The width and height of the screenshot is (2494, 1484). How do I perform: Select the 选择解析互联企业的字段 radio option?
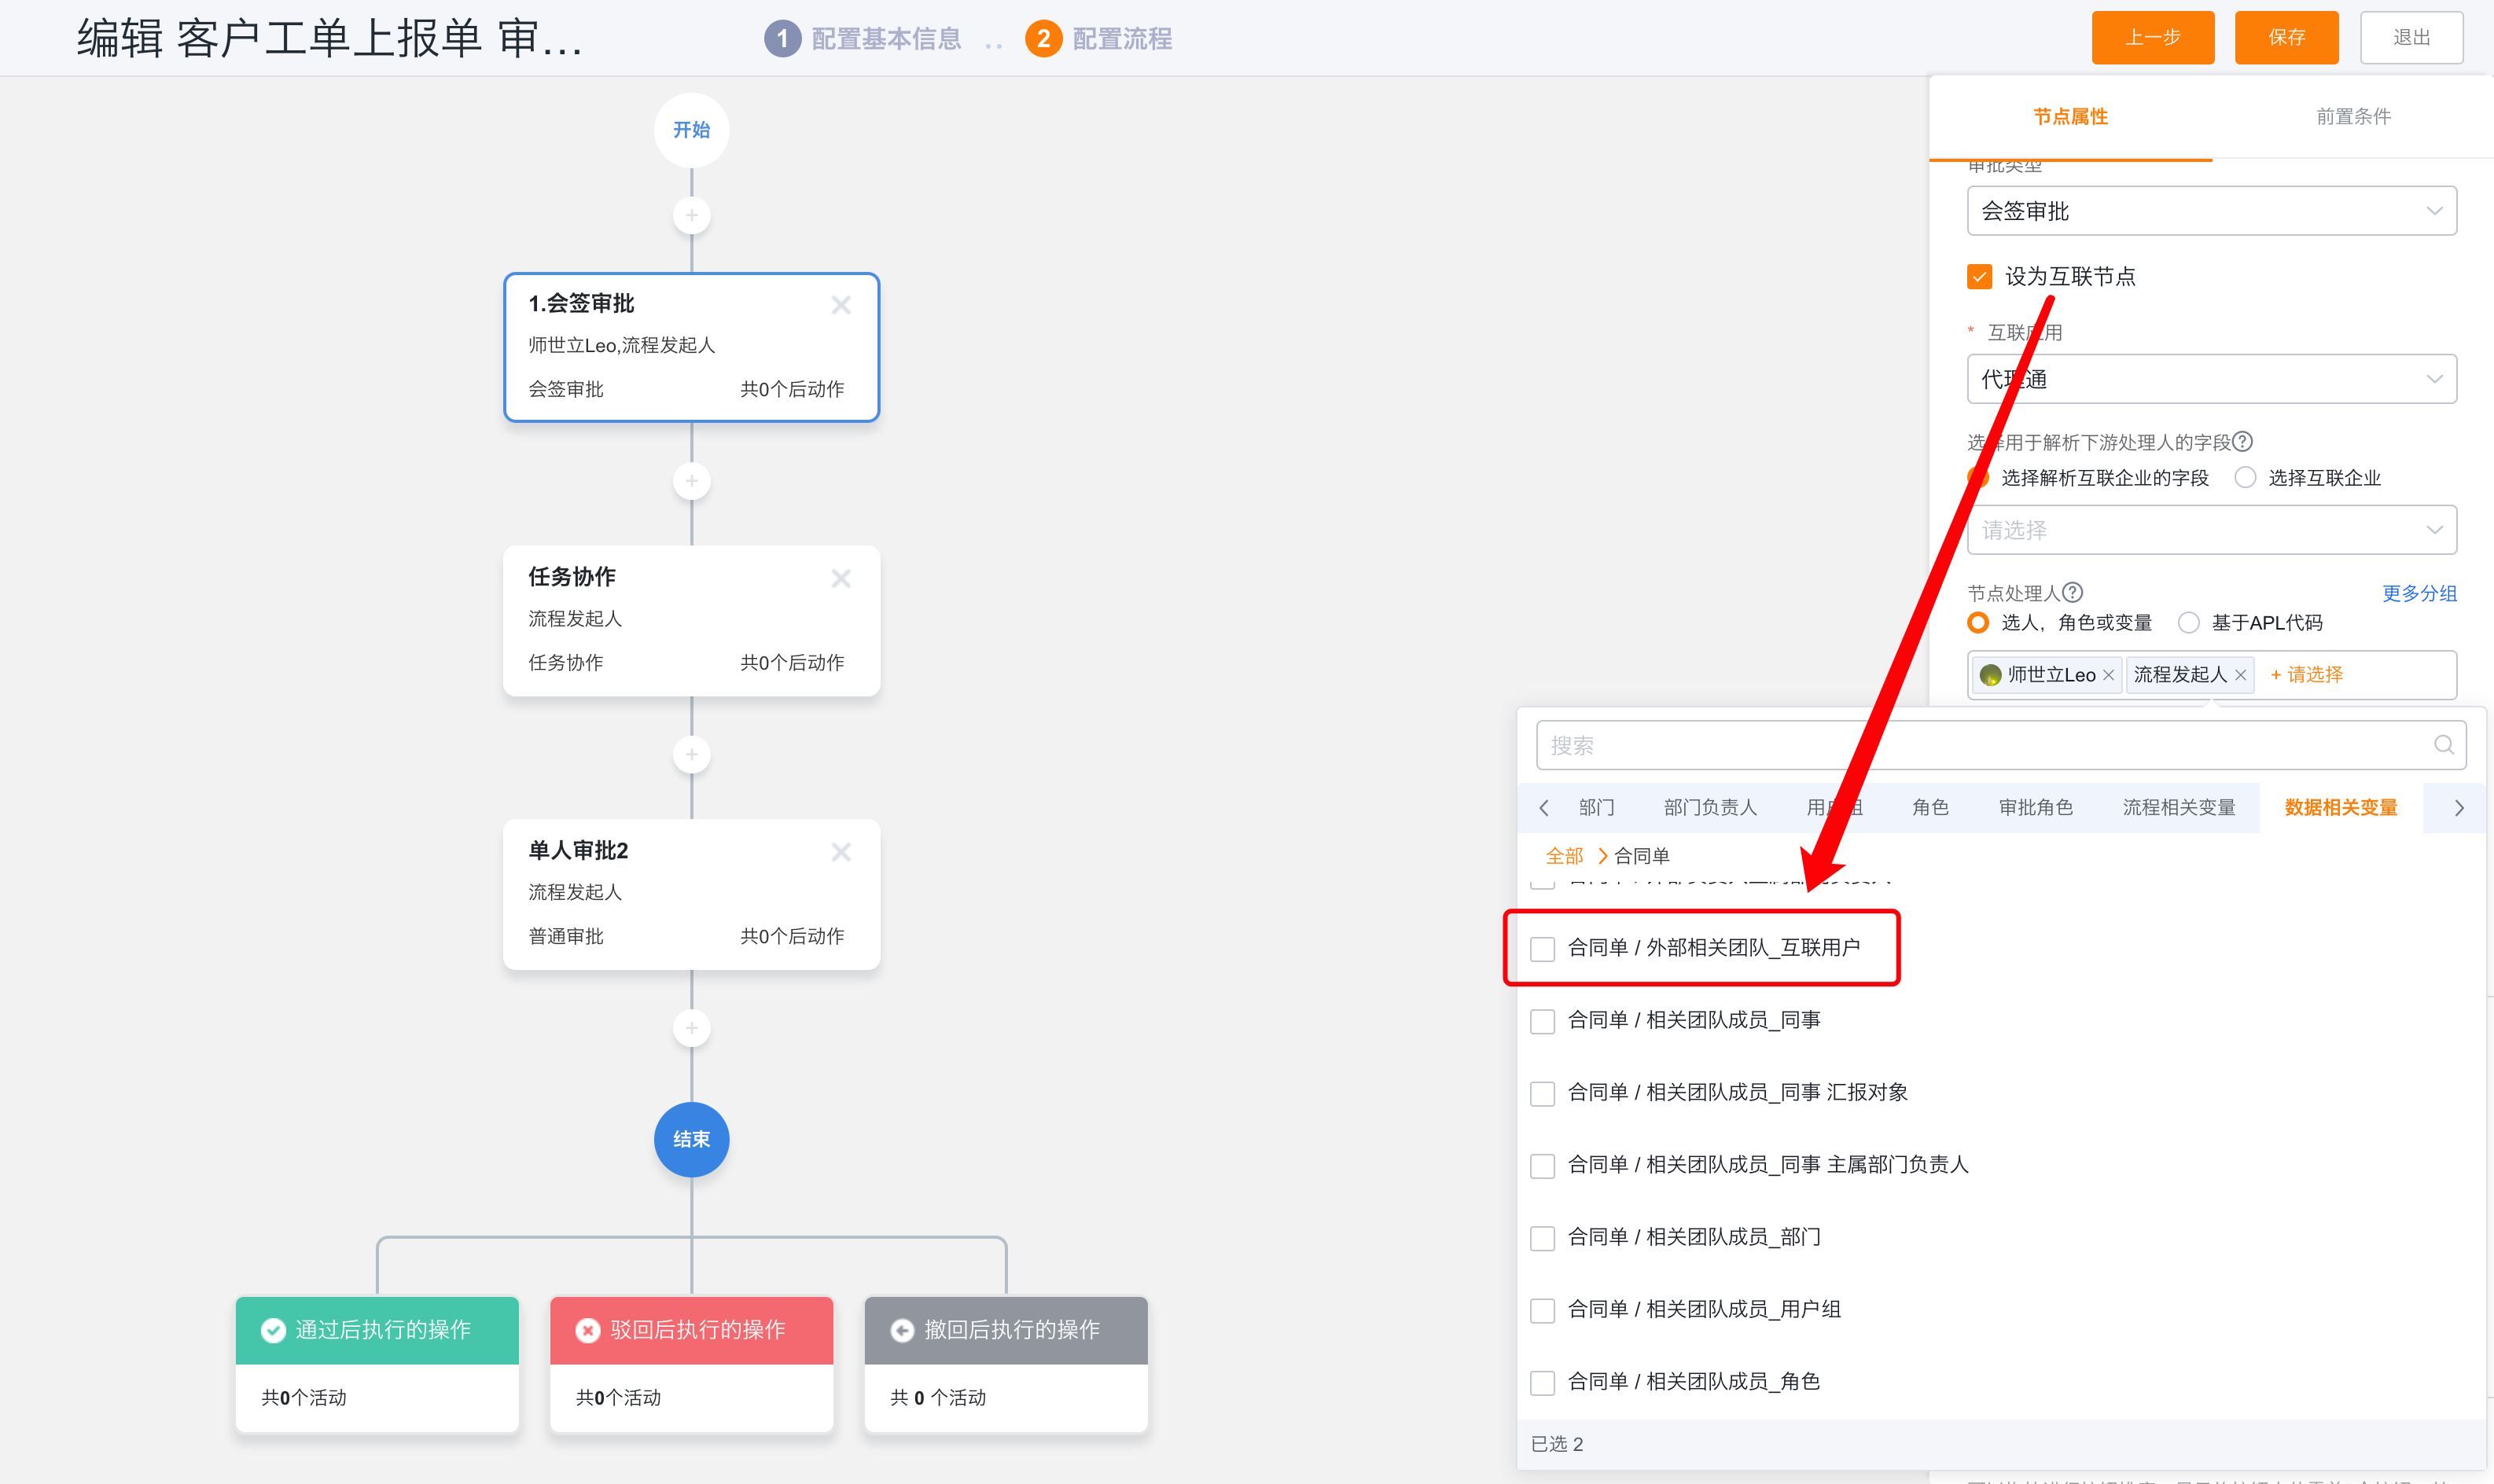1977,478
